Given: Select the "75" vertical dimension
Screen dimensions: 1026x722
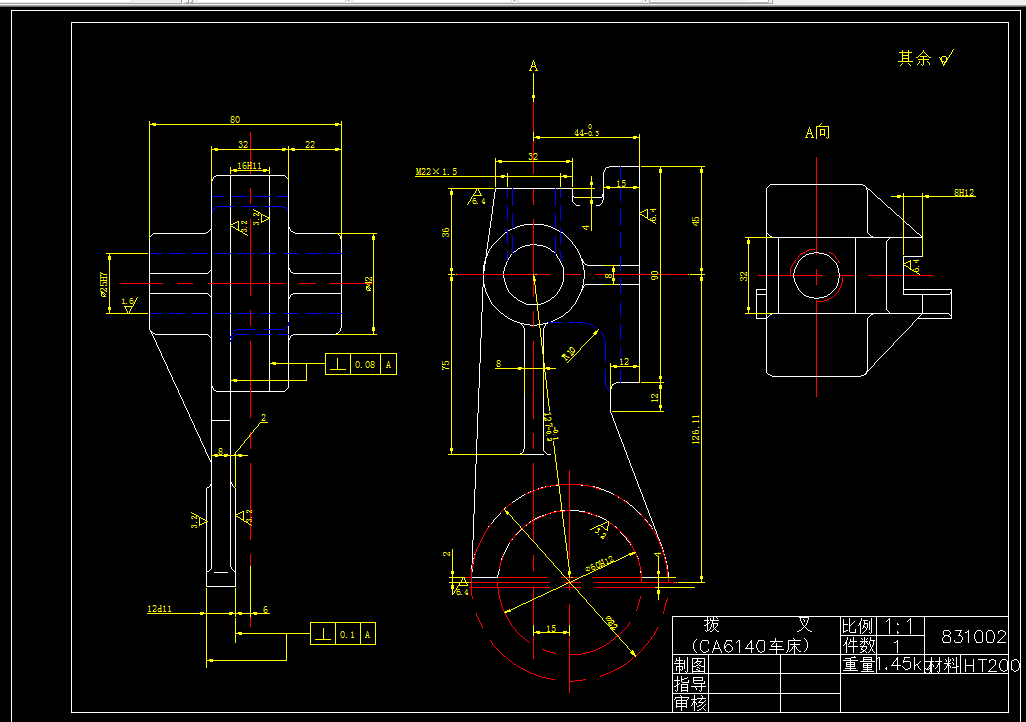Looking at the screenshot, I should pos(446,365).
